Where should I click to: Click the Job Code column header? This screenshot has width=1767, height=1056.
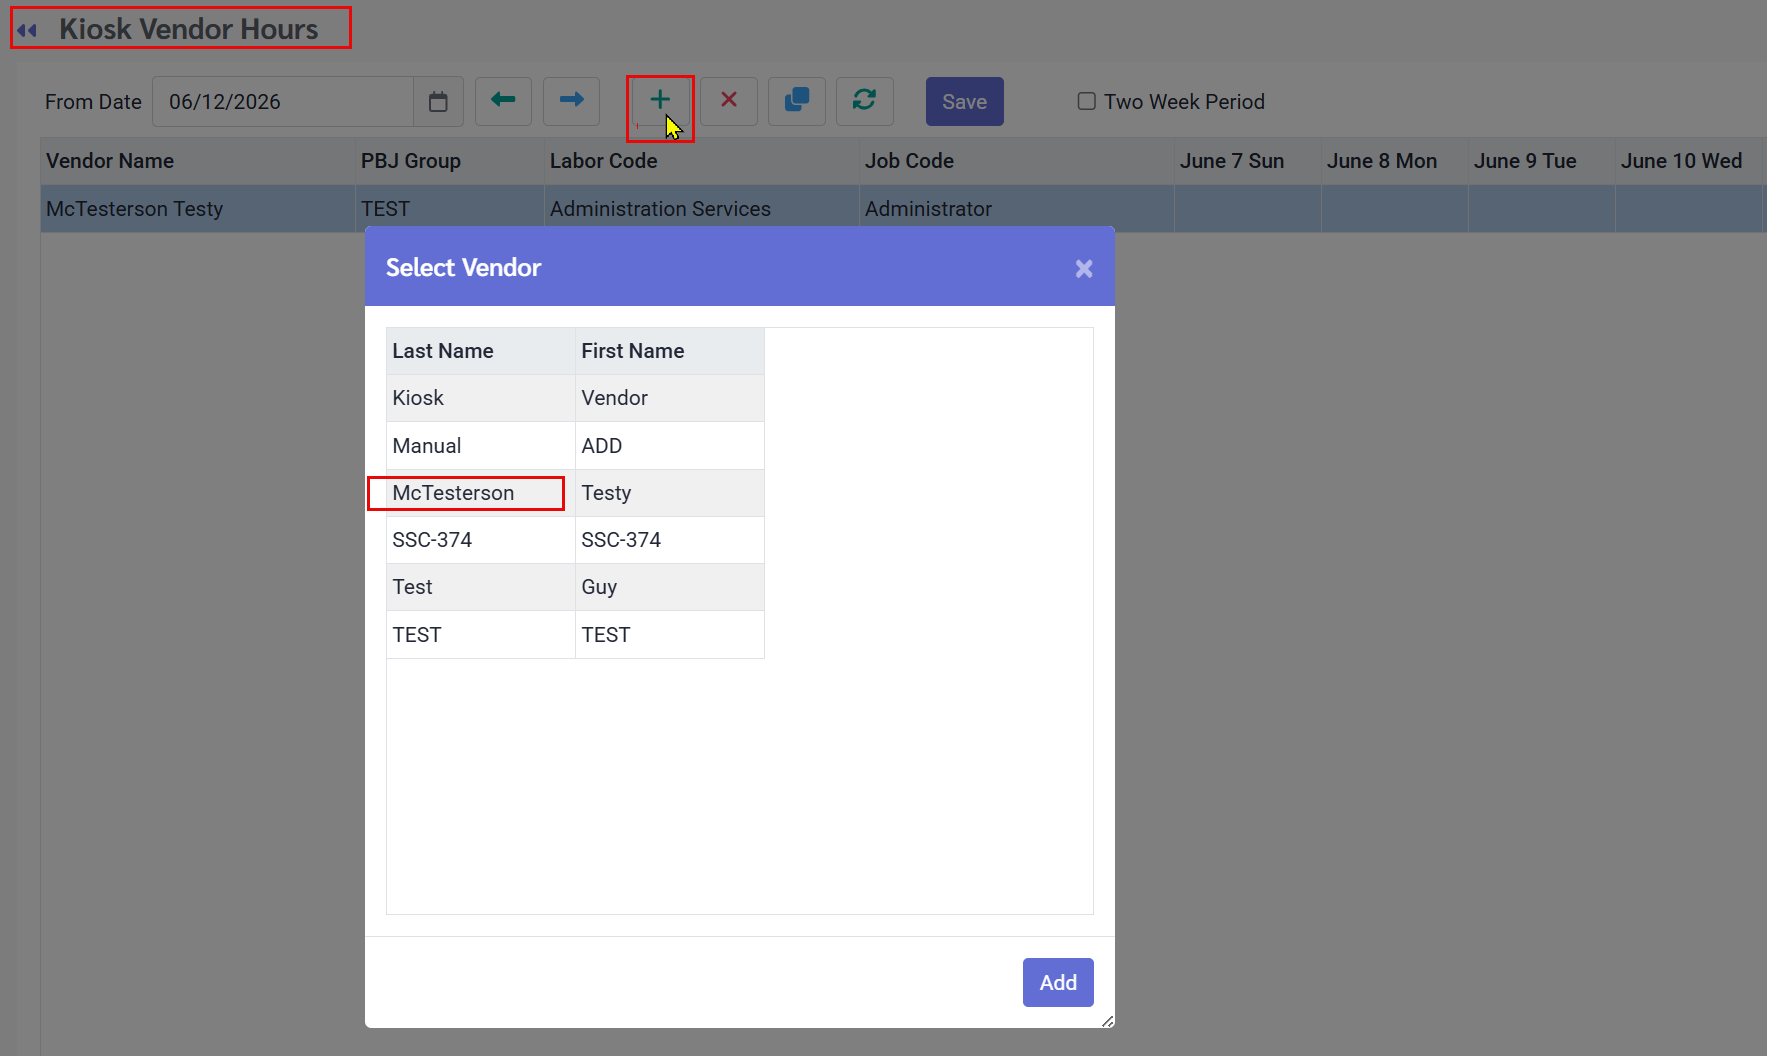[1017, 161]
